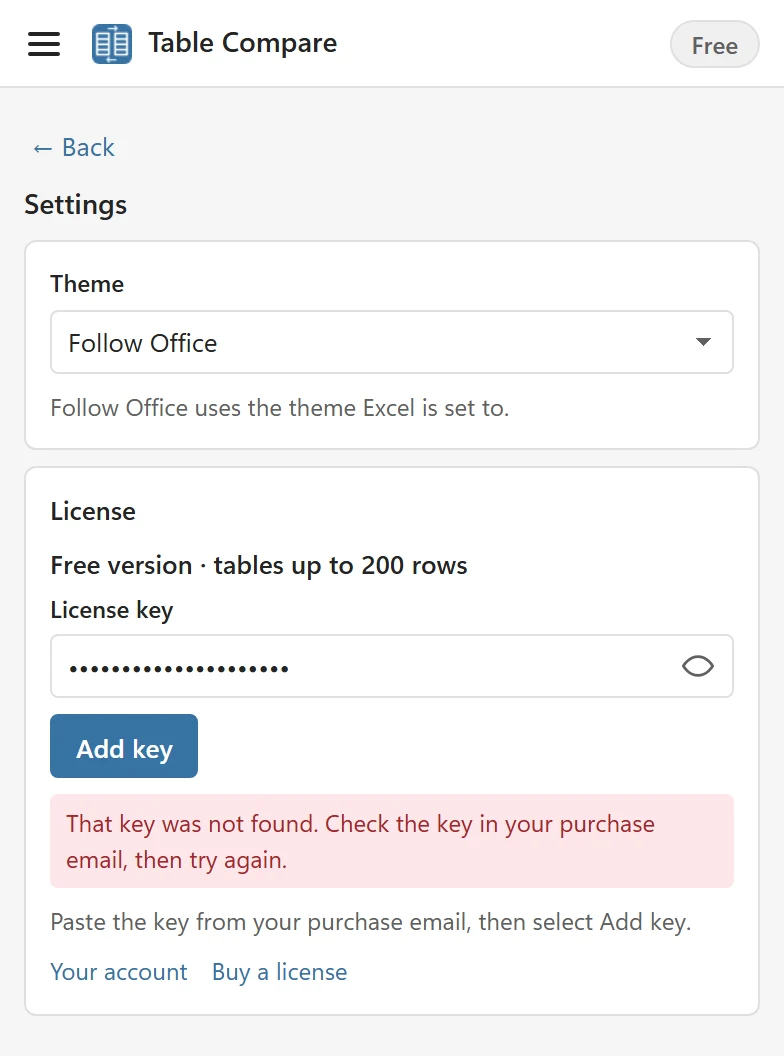Open the Buy a license link
Viewport: 784px width, 1056px height.
[x=280, y=972]
